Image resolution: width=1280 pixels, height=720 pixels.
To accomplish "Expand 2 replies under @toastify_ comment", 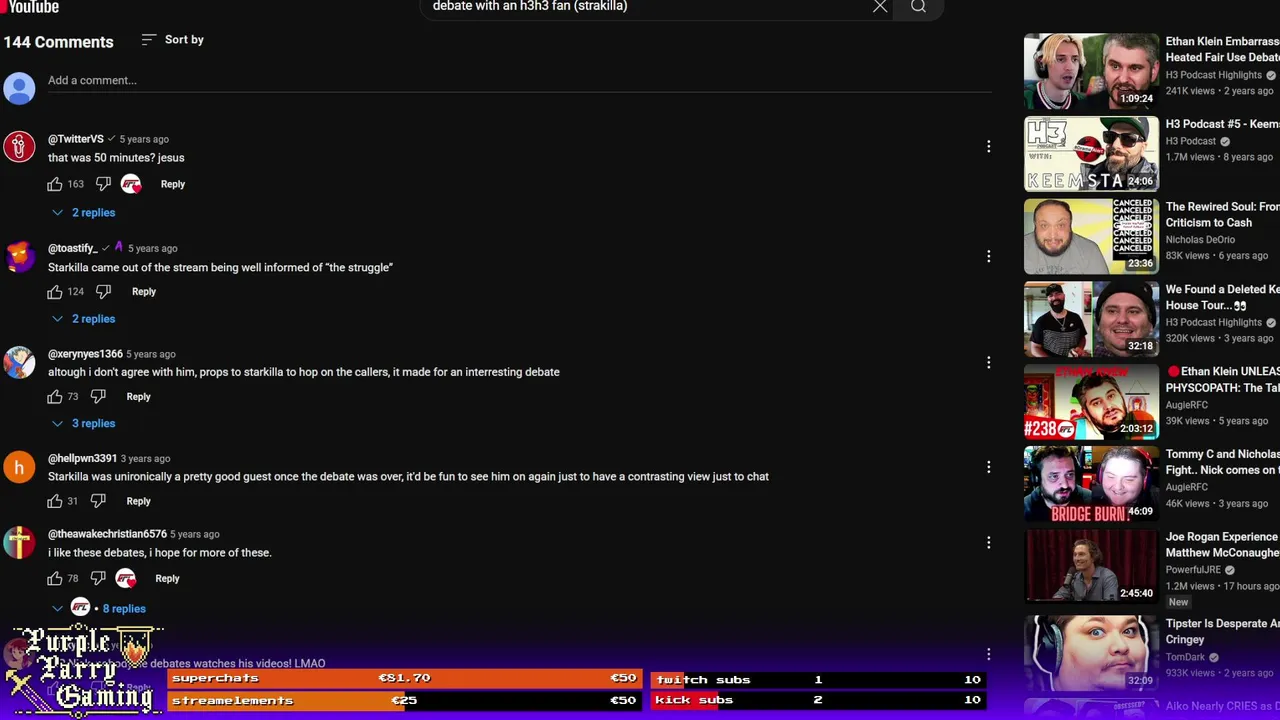I will point(84,319).
